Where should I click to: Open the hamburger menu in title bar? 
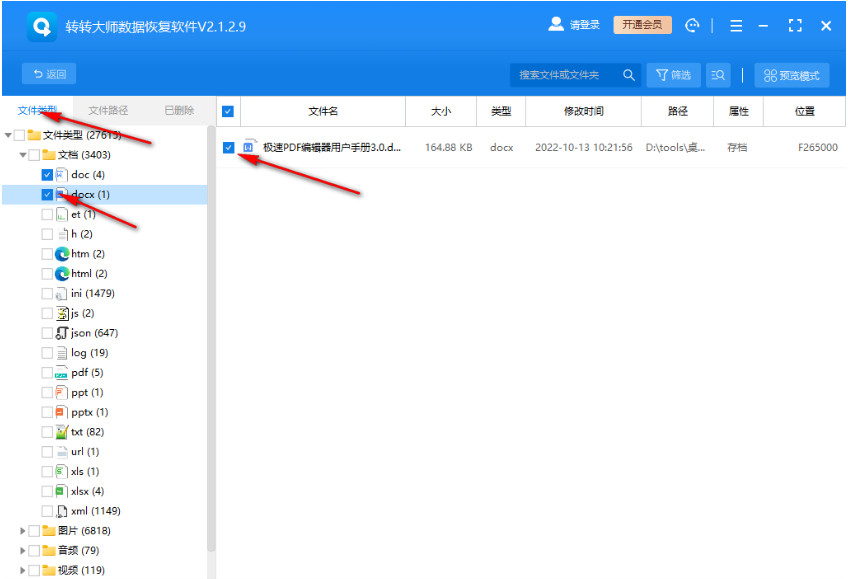[736, 26]
